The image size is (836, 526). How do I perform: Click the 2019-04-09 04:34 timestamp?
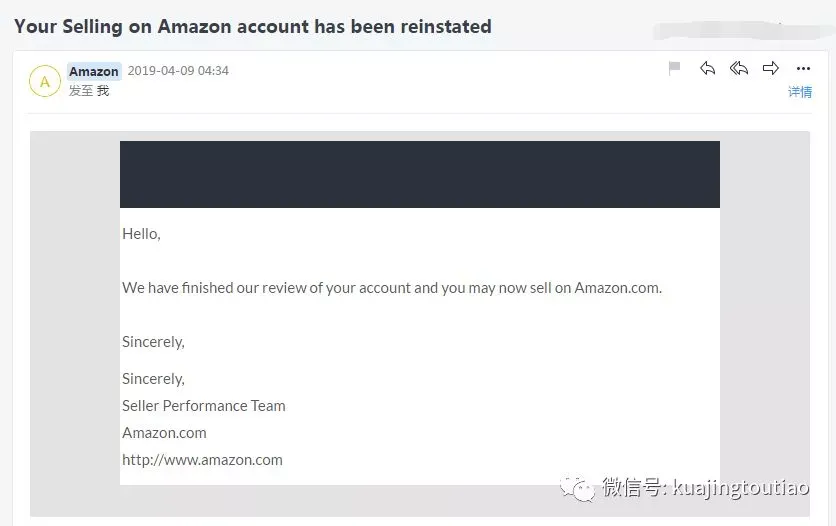[178, 71]
